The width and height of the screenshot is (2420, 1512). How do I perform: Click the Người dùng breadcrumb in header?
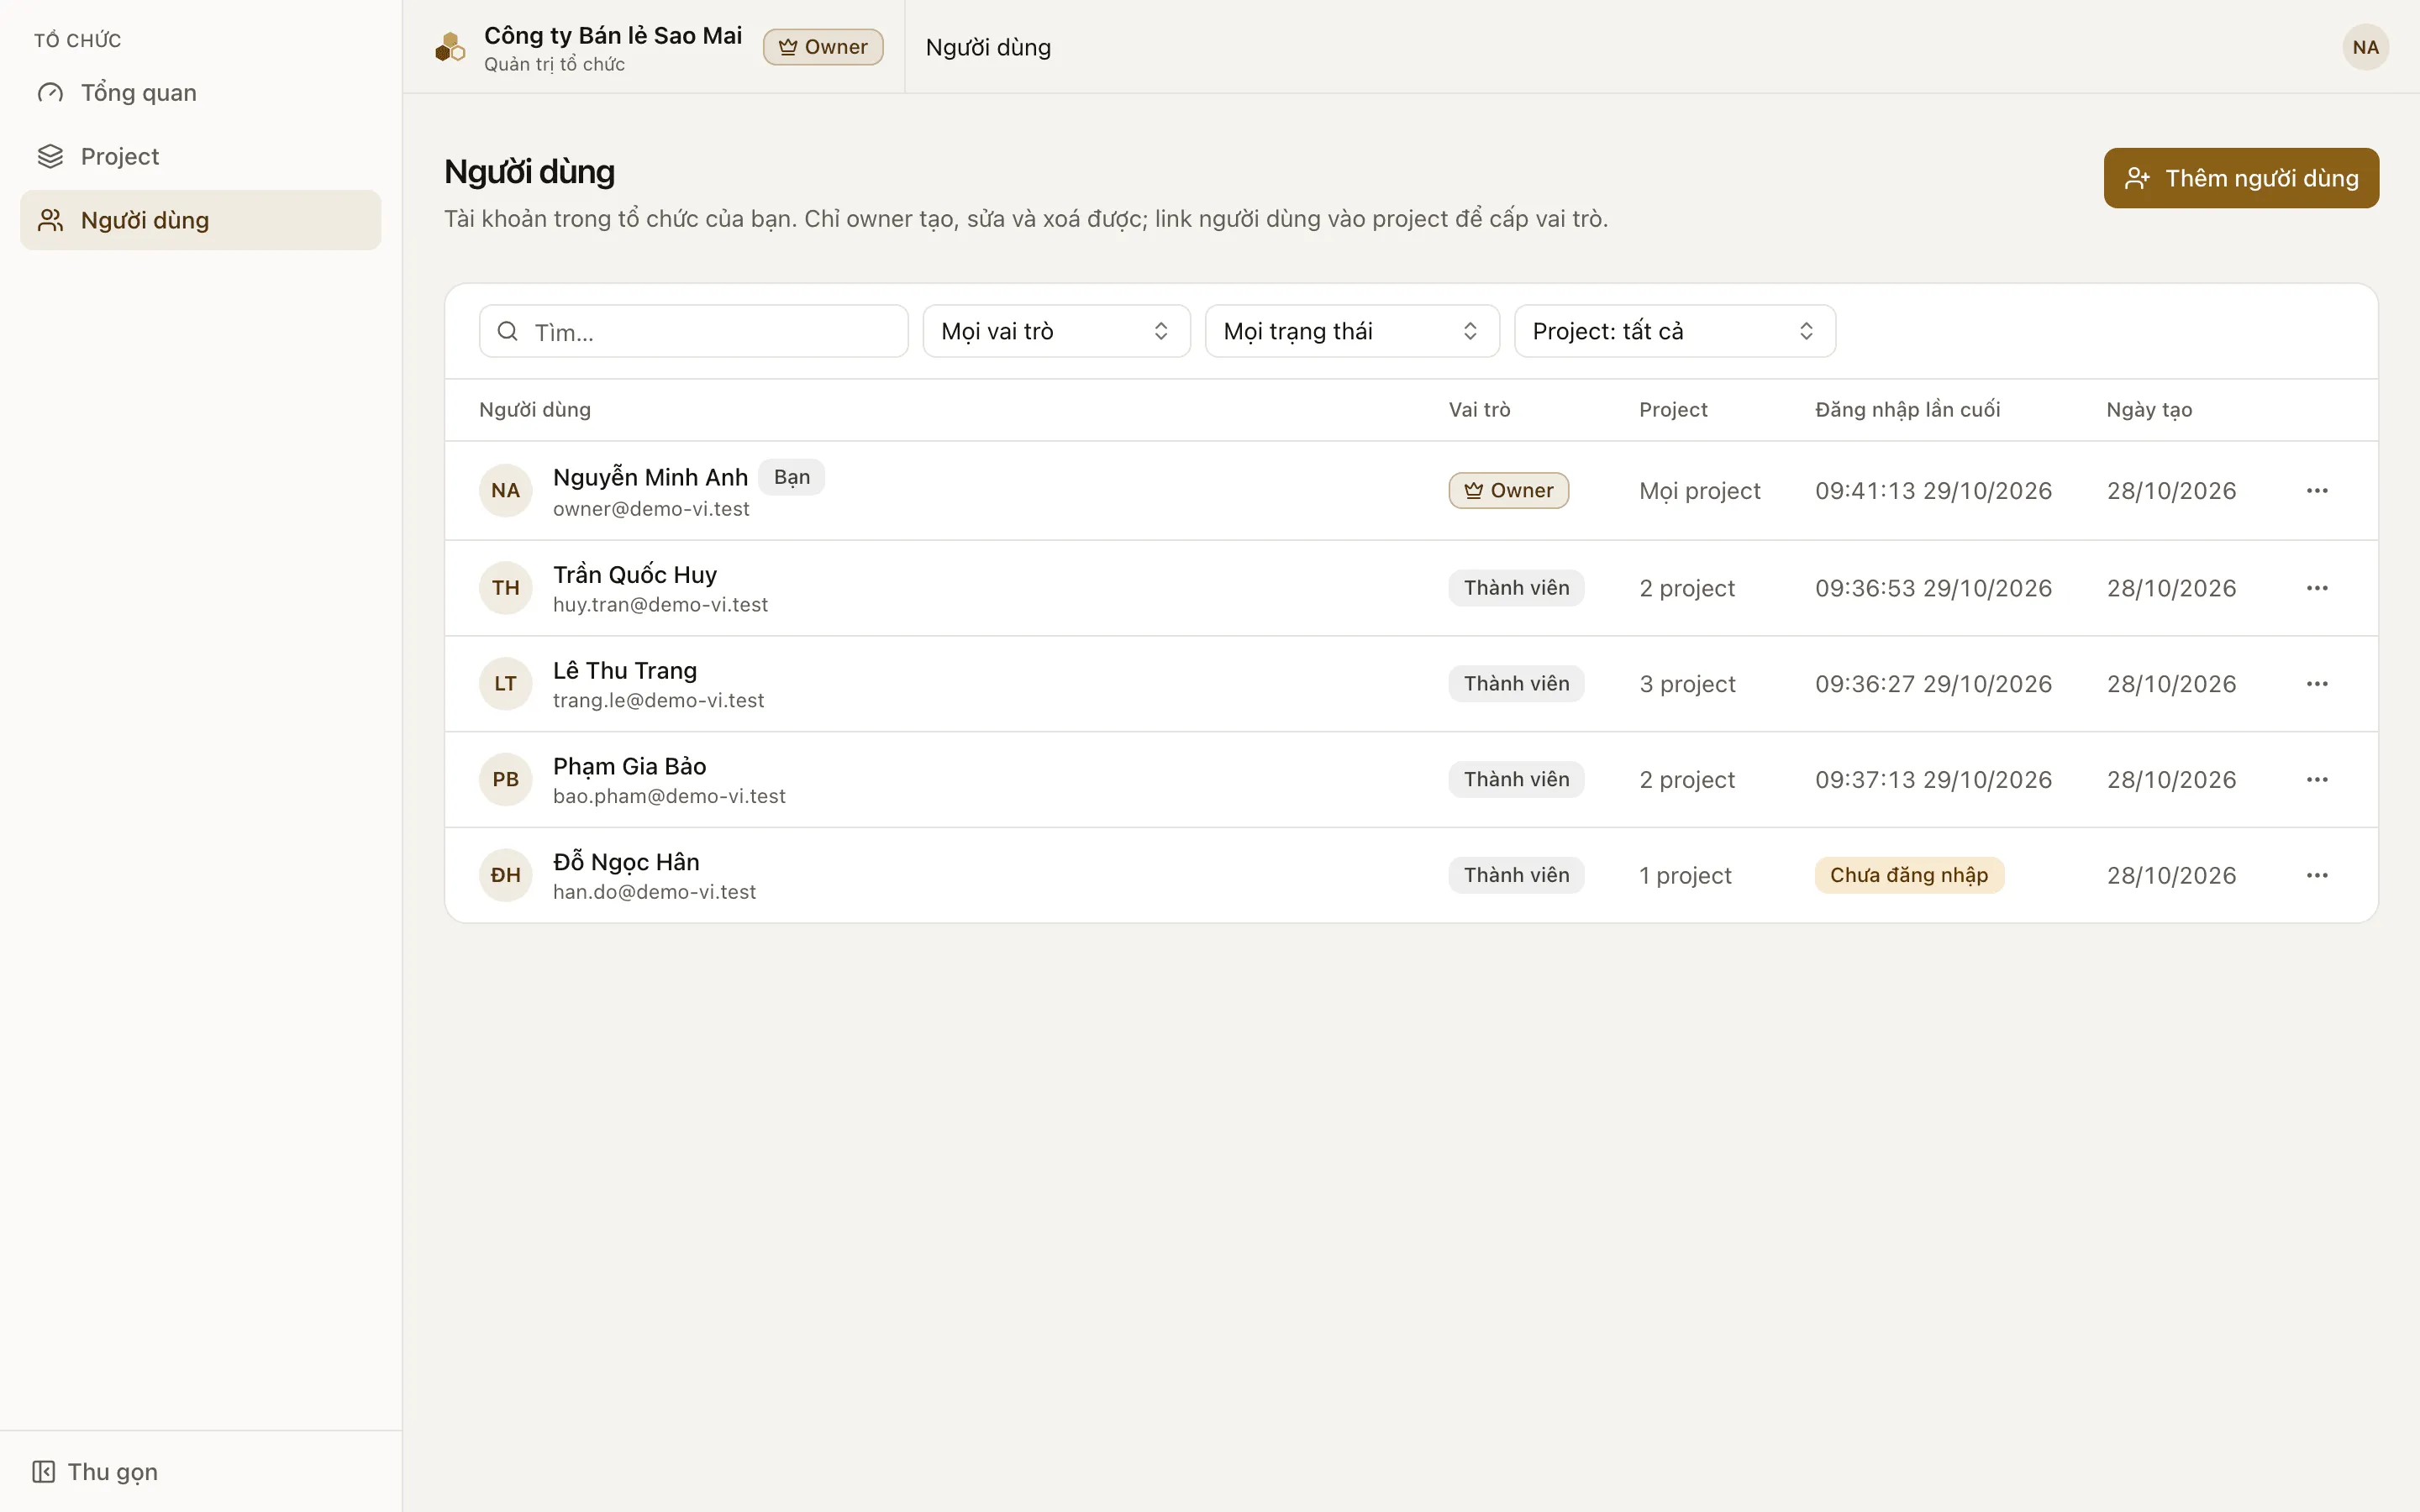tap(988, 47)
